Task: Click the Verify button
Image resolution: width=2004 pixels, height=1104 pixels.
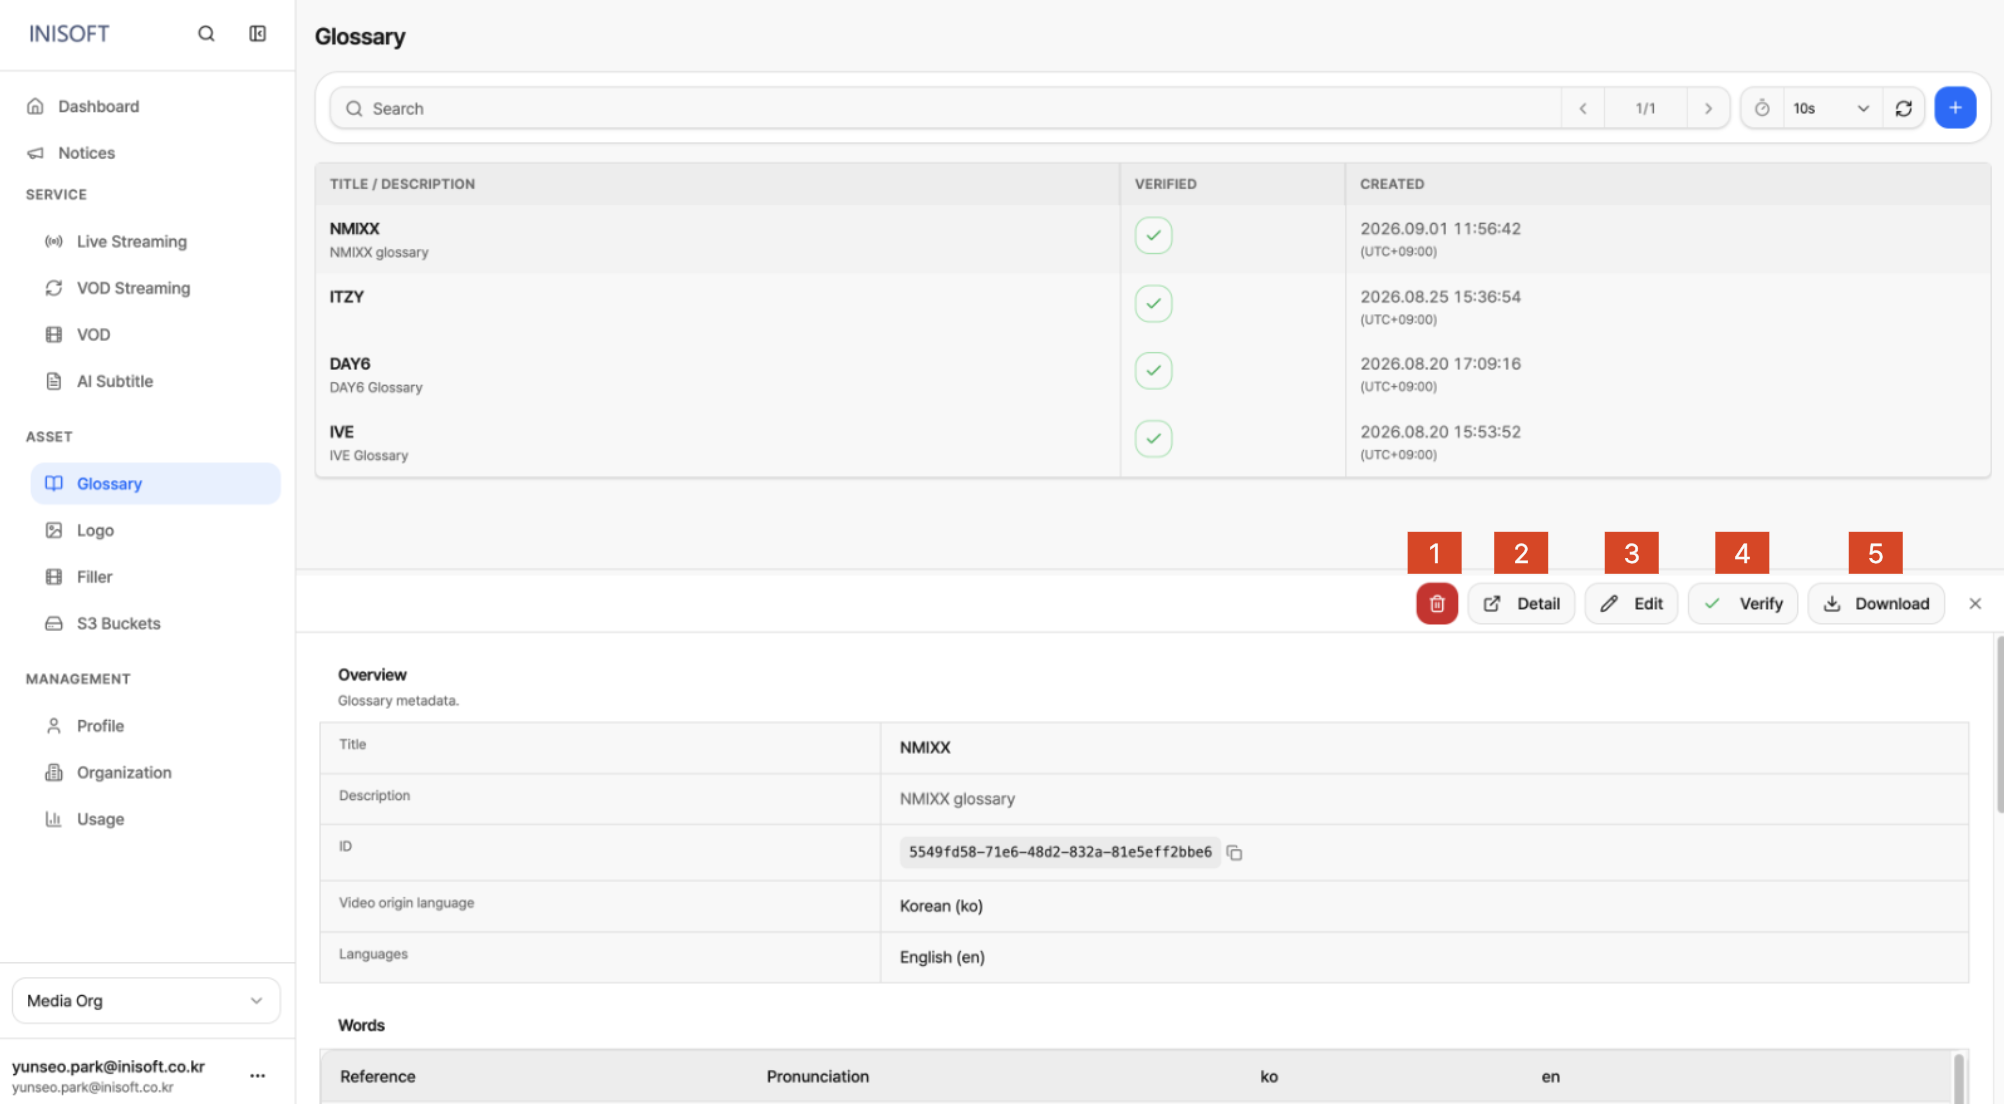Action: [1743, 604]
